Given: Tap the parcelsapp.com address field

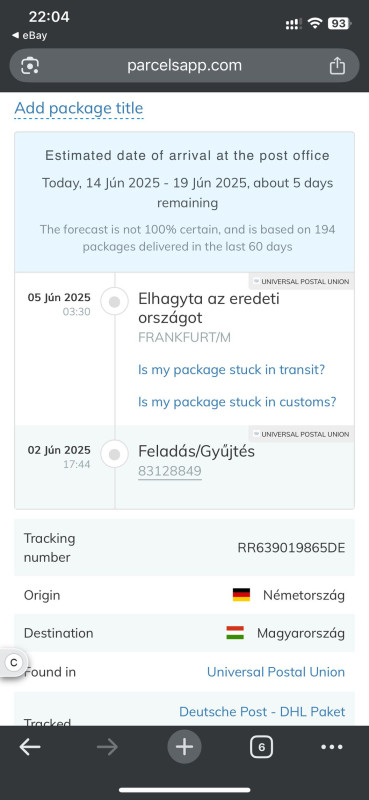Looking at the screenshot, I should pyautogui.click(x=184, y=66).
